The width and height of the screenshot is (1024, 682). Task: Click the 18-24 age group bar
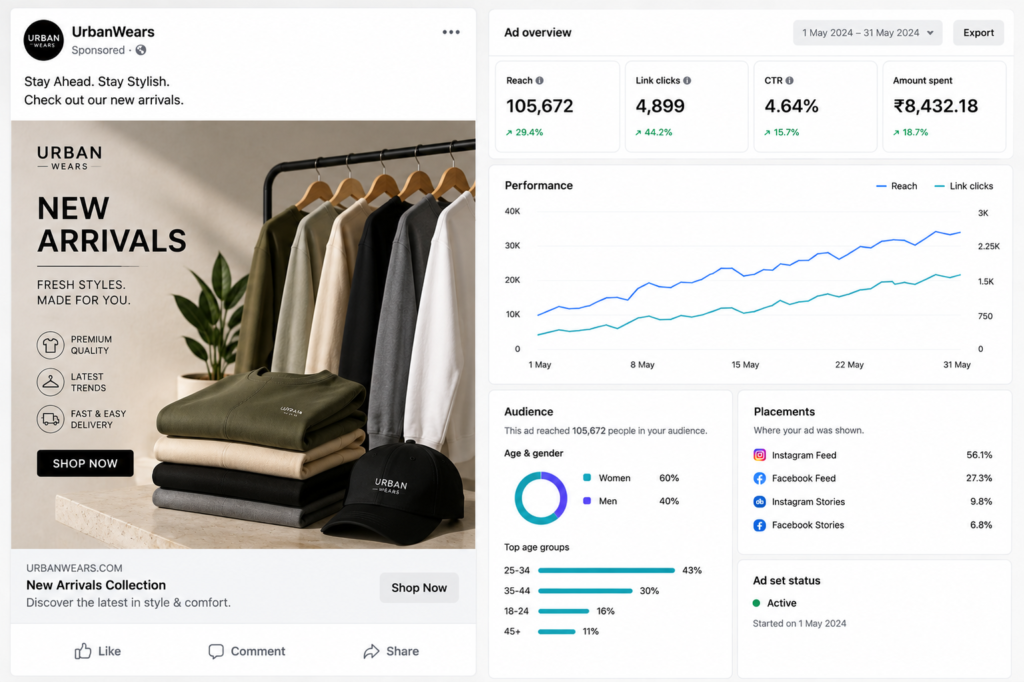[x=563, y=611]
